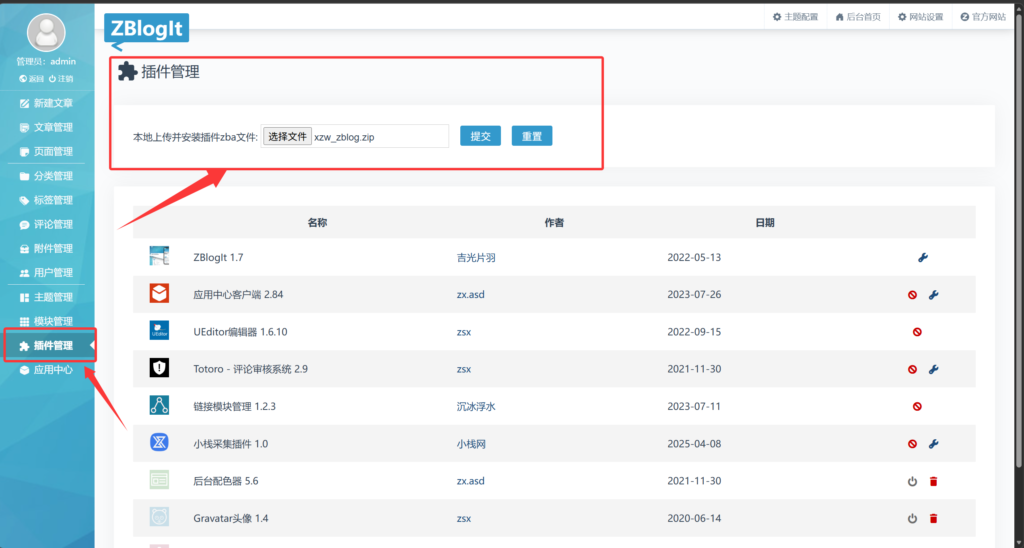Open the 小栈采集插件 wrench settings
Image resolution: width=1024 pixels, height=548 pixels.
(x=933, y=443)
